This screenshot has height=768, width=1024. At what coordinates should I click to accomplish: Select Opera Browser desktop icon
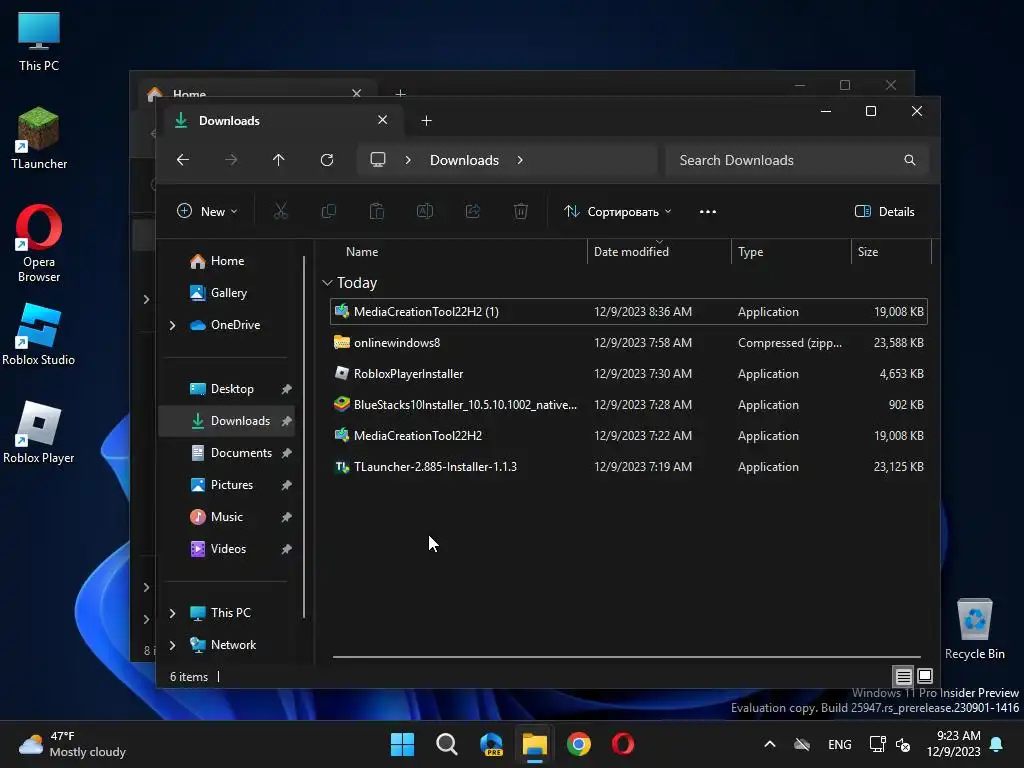tap(39, 244)
